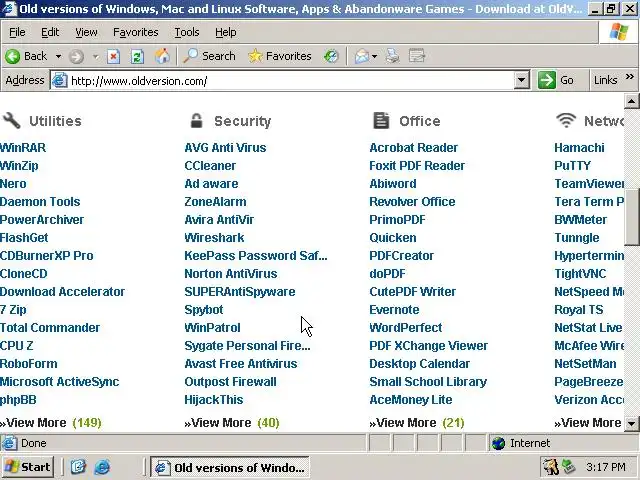This screenshot has width=640, height=480.
Task: Click the Print printer icon
Action: point(393,56)
